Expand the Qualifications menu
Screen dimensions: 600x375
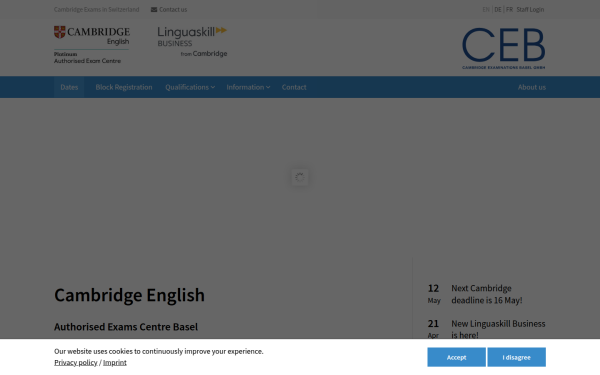click(190, 87)
